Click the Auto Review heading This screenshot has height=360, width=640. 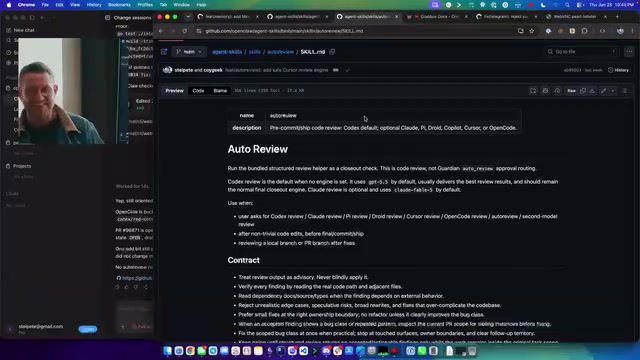click(x=258, y=149)
